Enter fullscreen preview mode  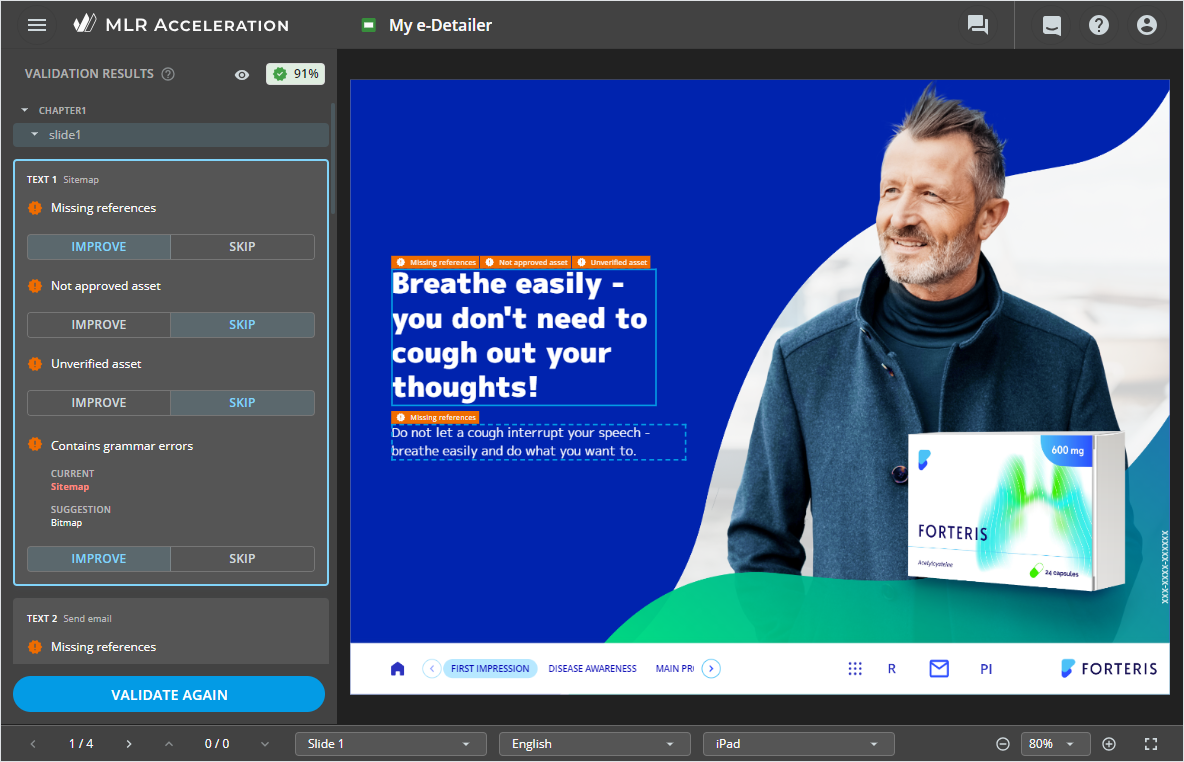(x=1151, y=744)
